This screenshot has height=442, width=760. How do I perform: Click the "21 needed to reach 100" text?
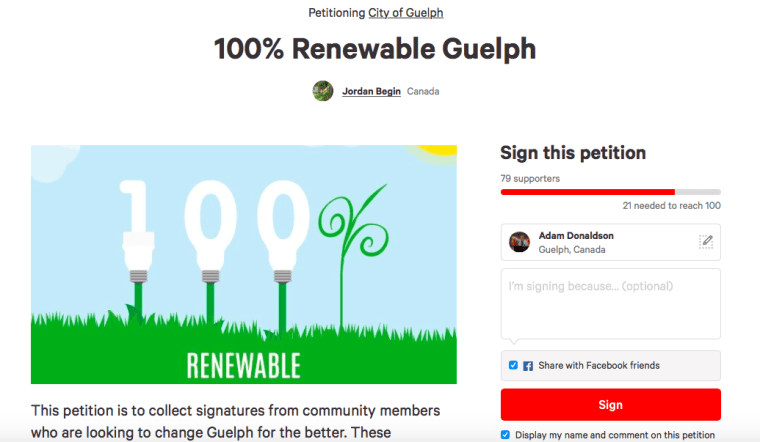671,205
